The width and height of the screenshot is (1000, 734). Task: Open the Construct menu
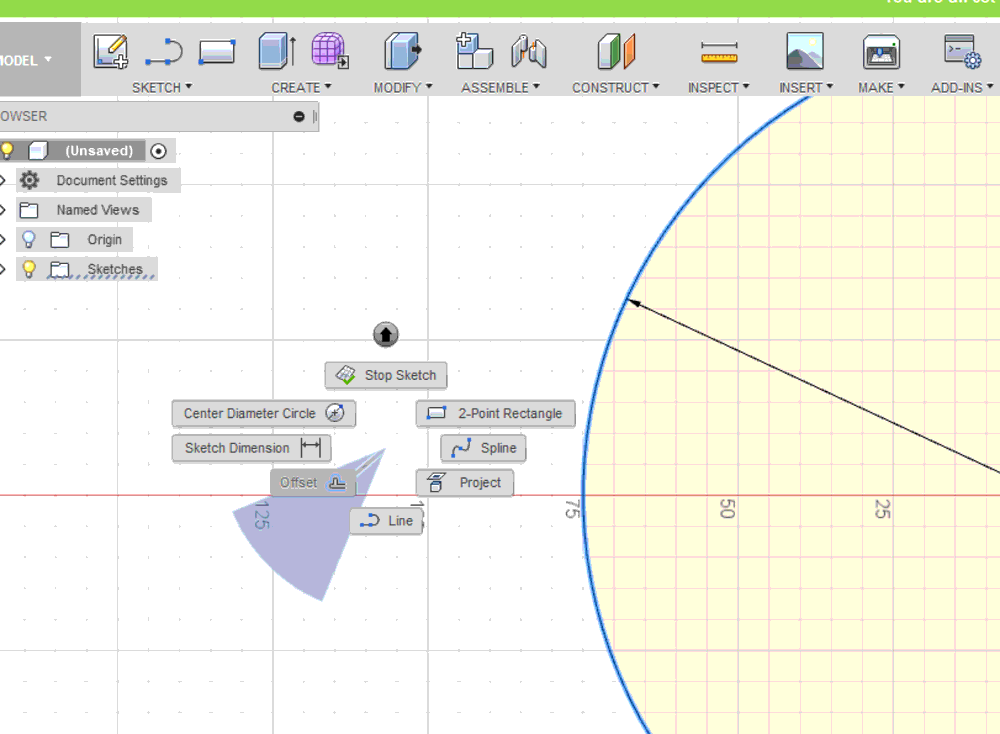point(616,87)
